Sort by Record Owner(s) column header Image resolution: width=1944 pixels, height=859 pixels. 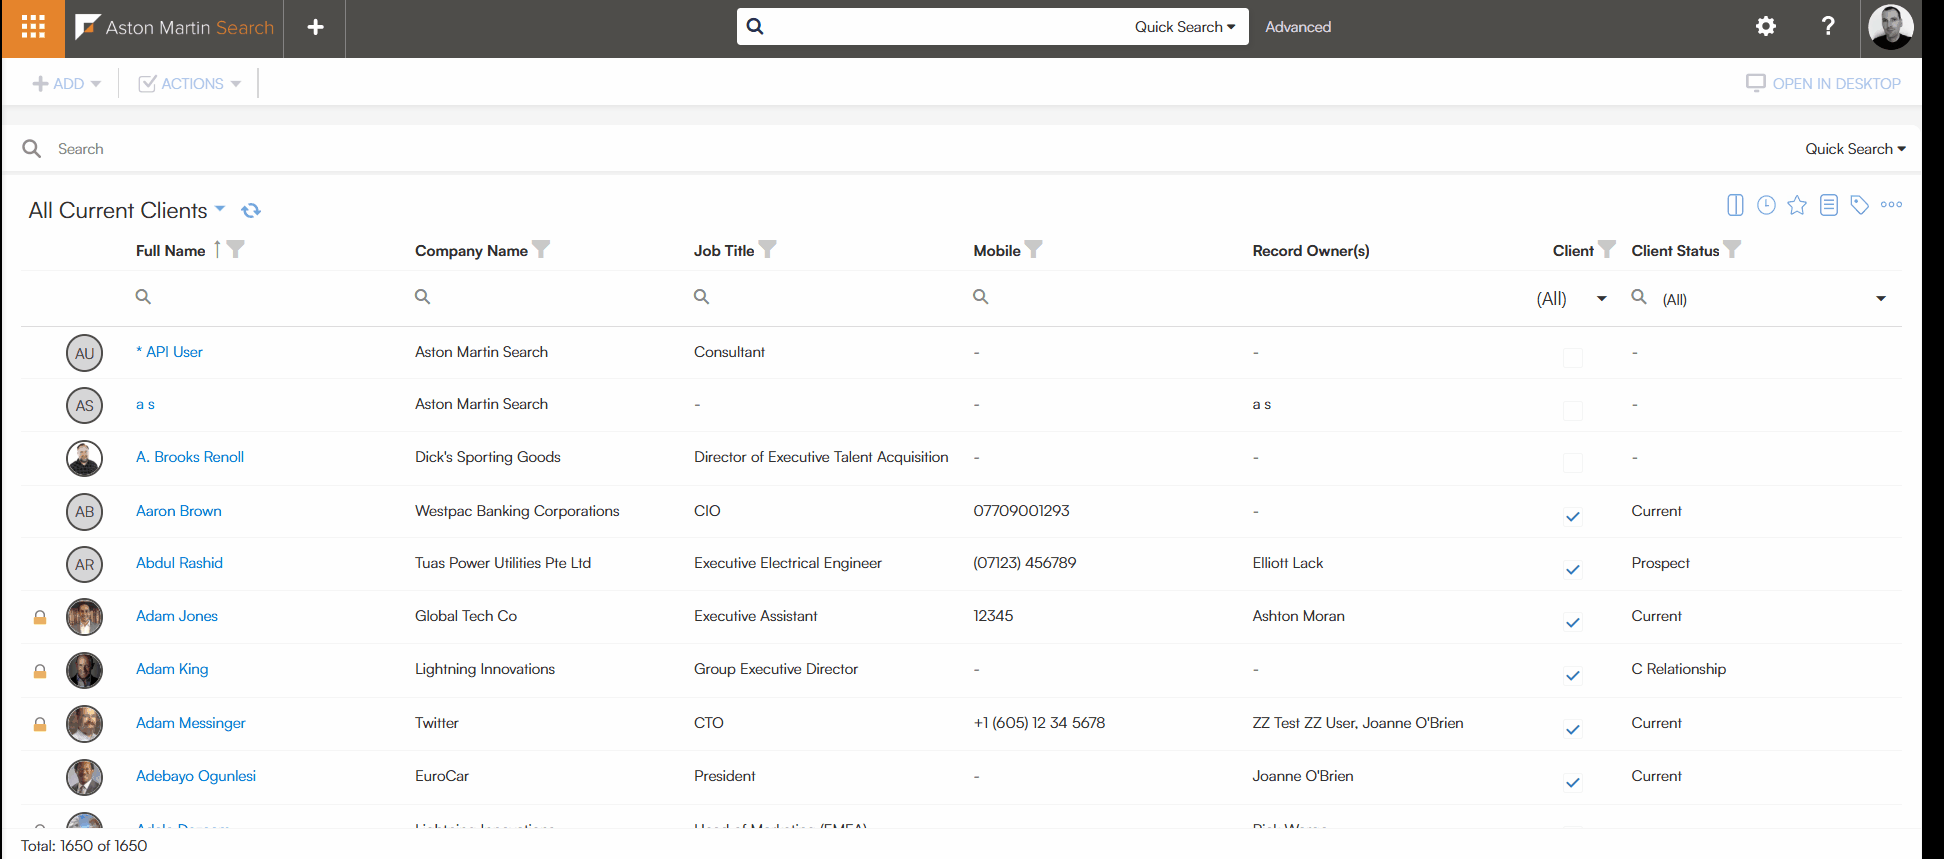1311,250
